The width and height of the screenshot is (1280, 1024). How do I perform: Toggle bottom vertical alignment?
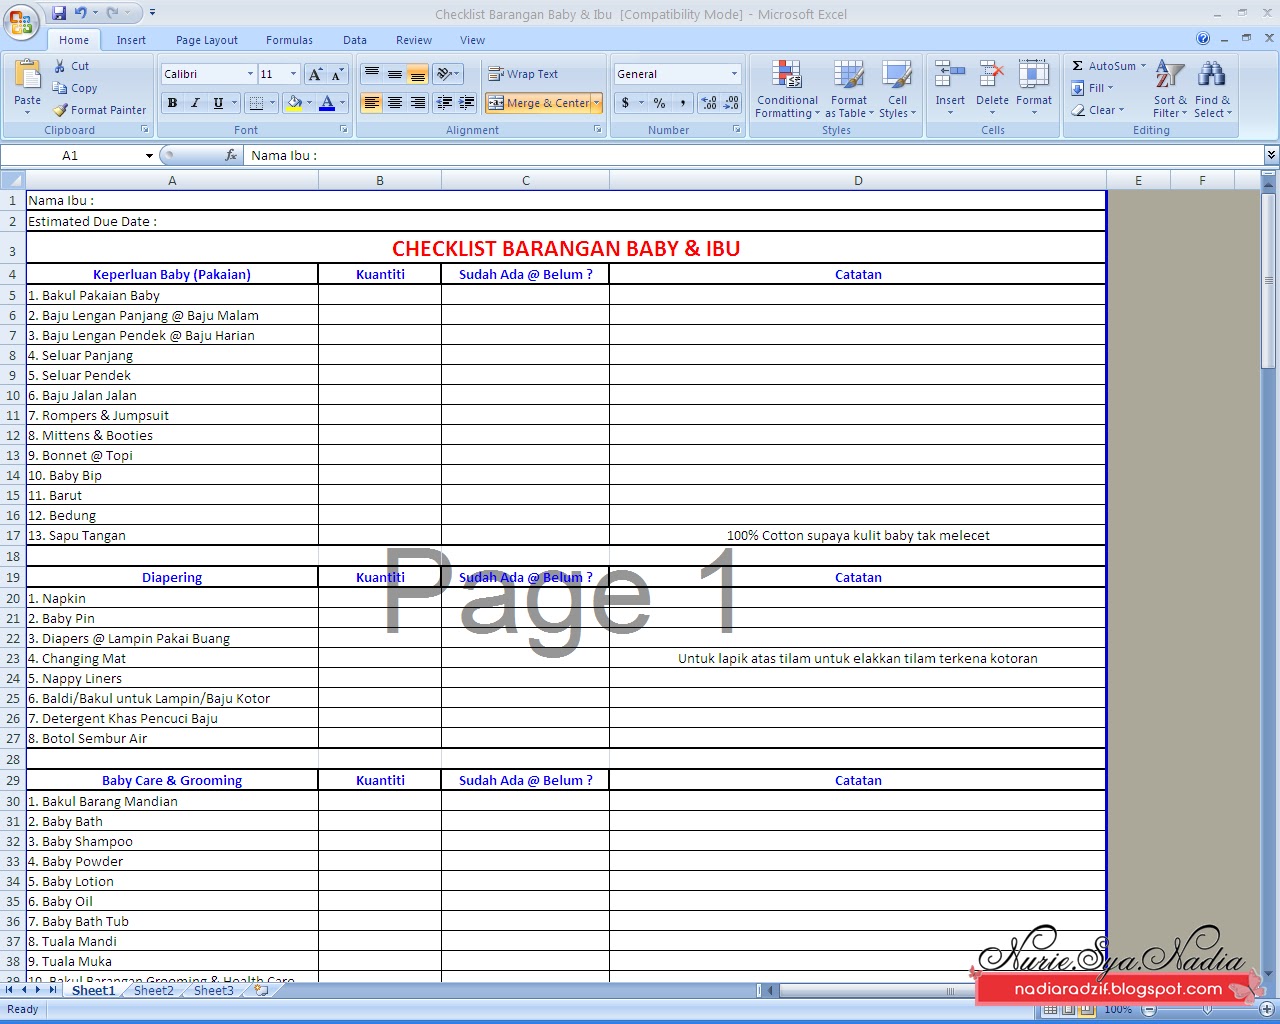(418, 74)
